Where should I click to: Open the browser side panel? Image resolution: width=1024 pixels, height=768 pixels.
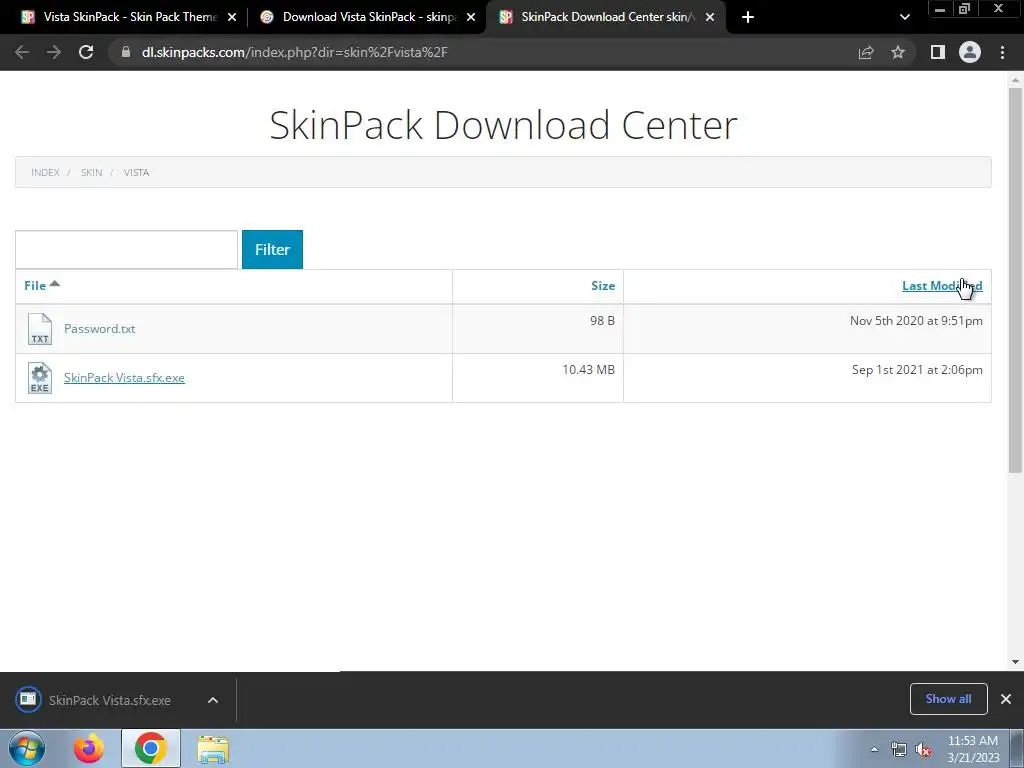(938, 52)
